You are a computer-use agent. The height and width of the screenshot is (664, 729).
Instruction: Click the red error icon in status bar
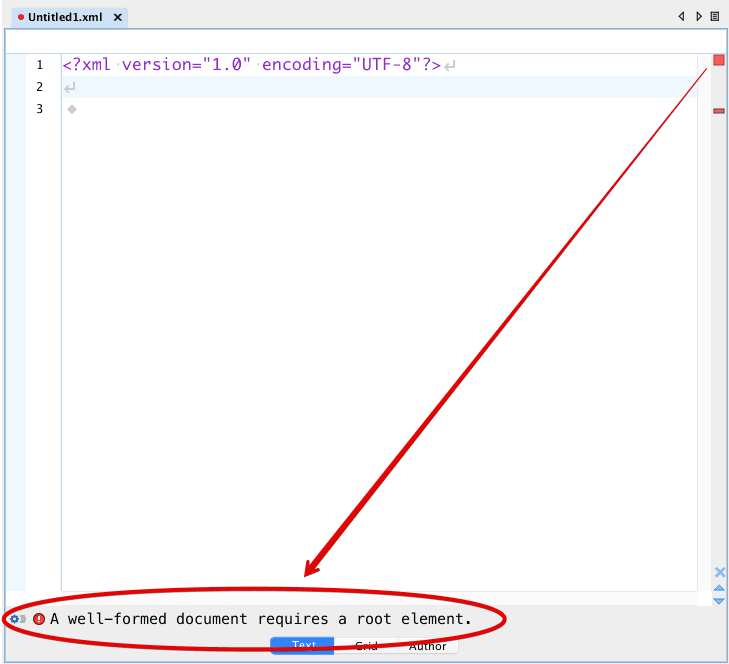(x=39, y=619)
